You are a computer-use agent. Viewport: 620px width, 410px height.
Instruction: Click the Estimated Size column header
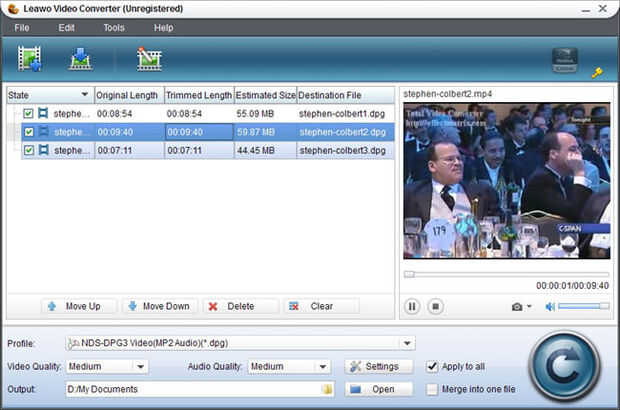(x=265, y=95)
